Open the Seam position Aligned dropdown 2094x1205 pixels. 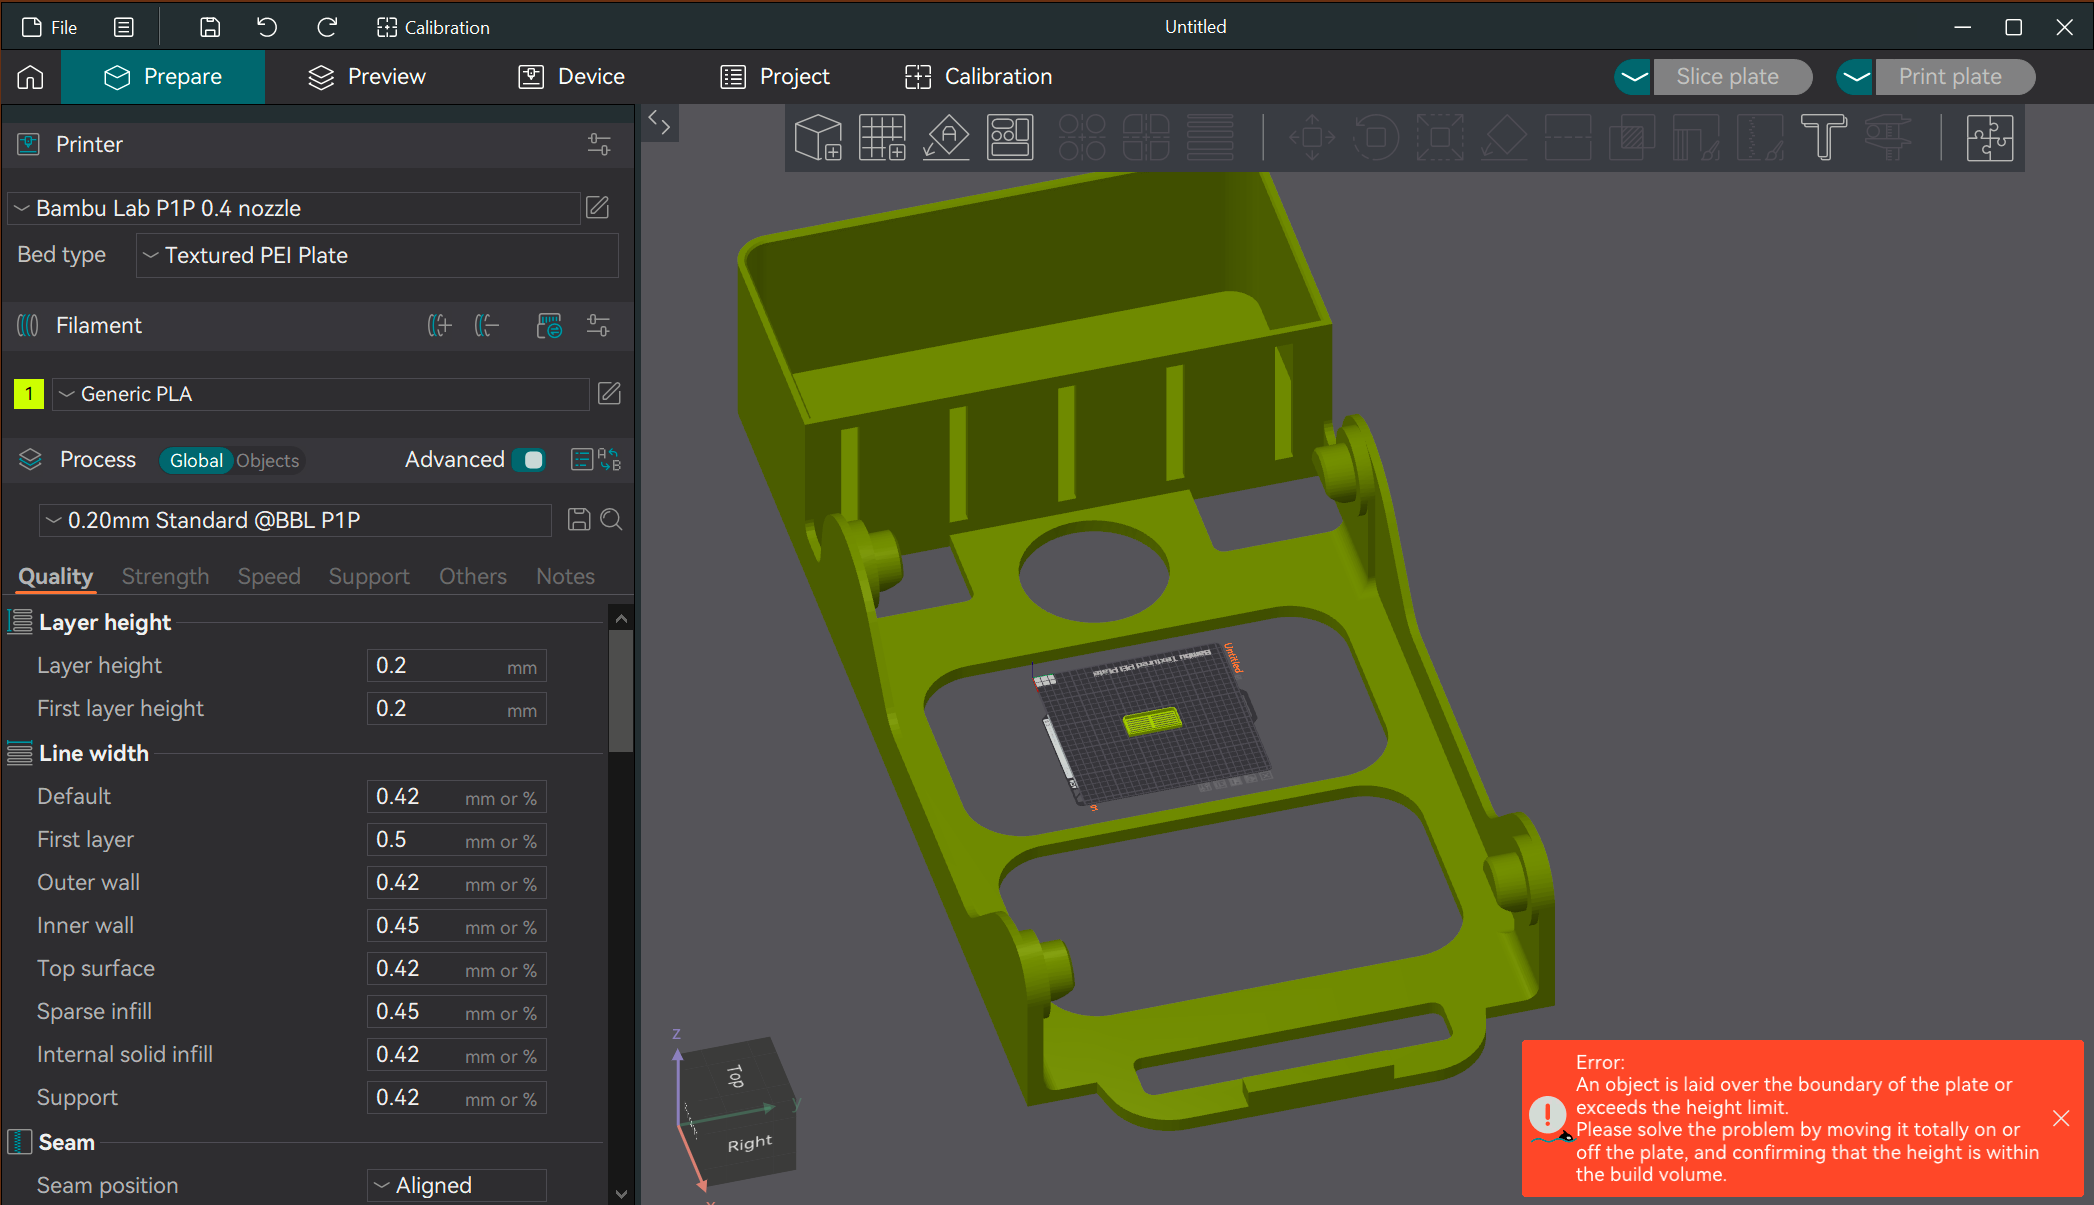pos(457,1185)
